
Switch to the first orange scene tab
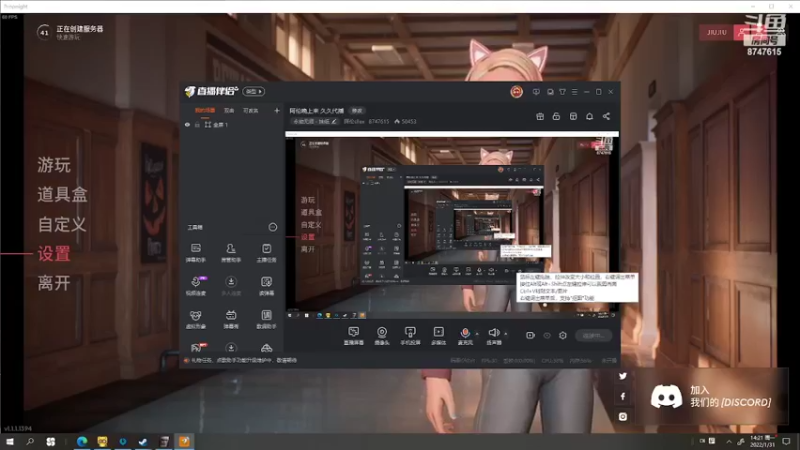(205, 110)
